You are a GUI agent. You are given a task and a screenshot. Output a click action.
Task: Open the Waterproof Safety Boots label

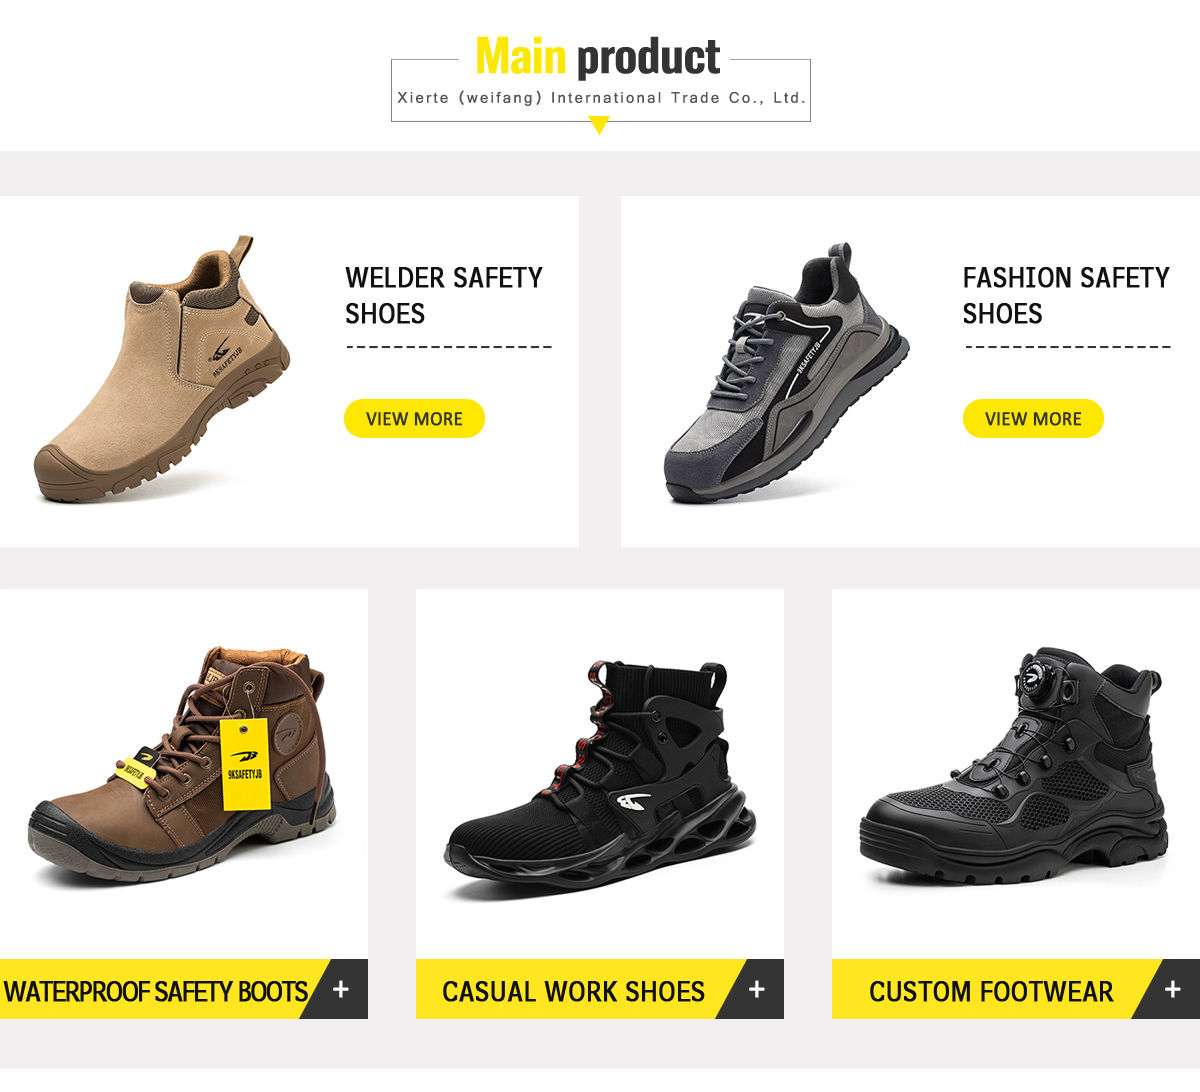pyautogui.click(x=155, y=991)
